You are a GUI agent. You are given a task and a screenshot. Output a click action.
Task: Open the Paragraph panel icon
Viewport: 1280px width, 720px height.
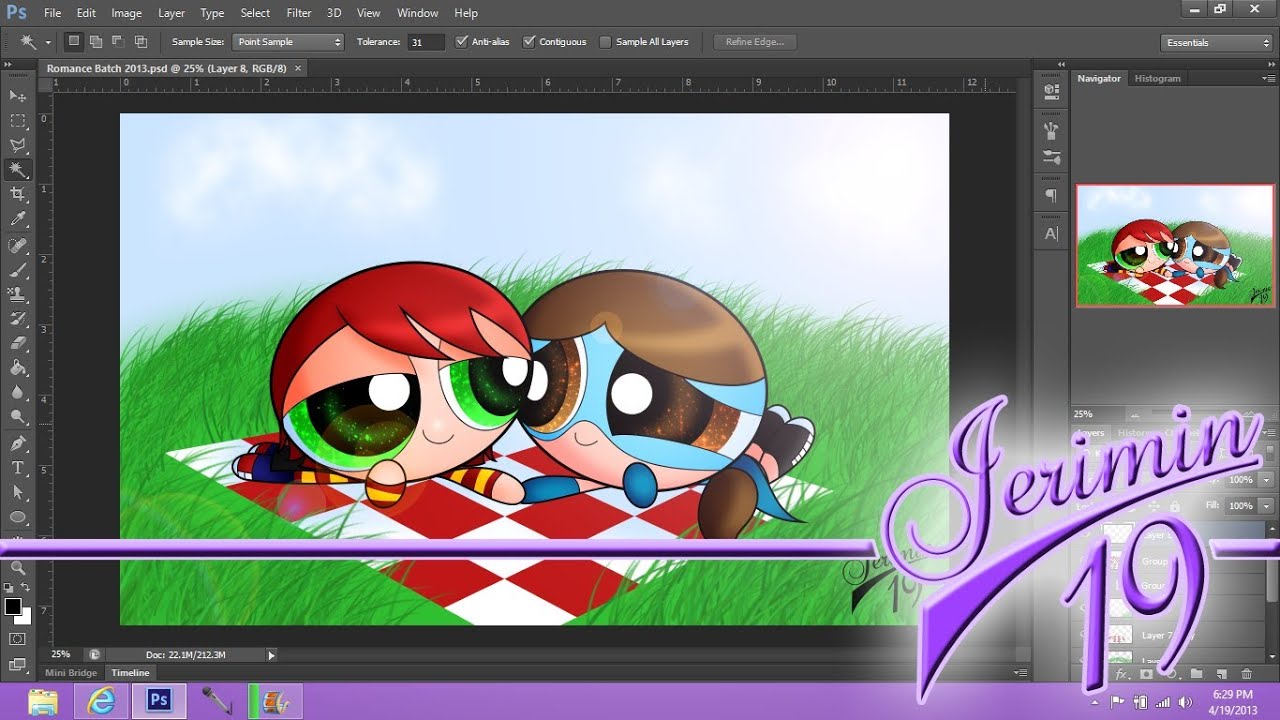[x=1051, y=195]
